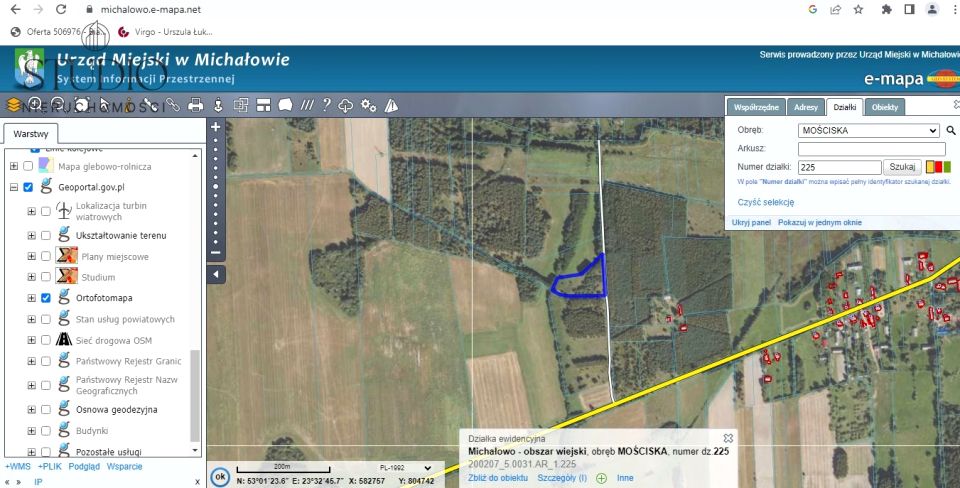
Task: Zoom in map with the plus button
Action: tap(216, 127)
